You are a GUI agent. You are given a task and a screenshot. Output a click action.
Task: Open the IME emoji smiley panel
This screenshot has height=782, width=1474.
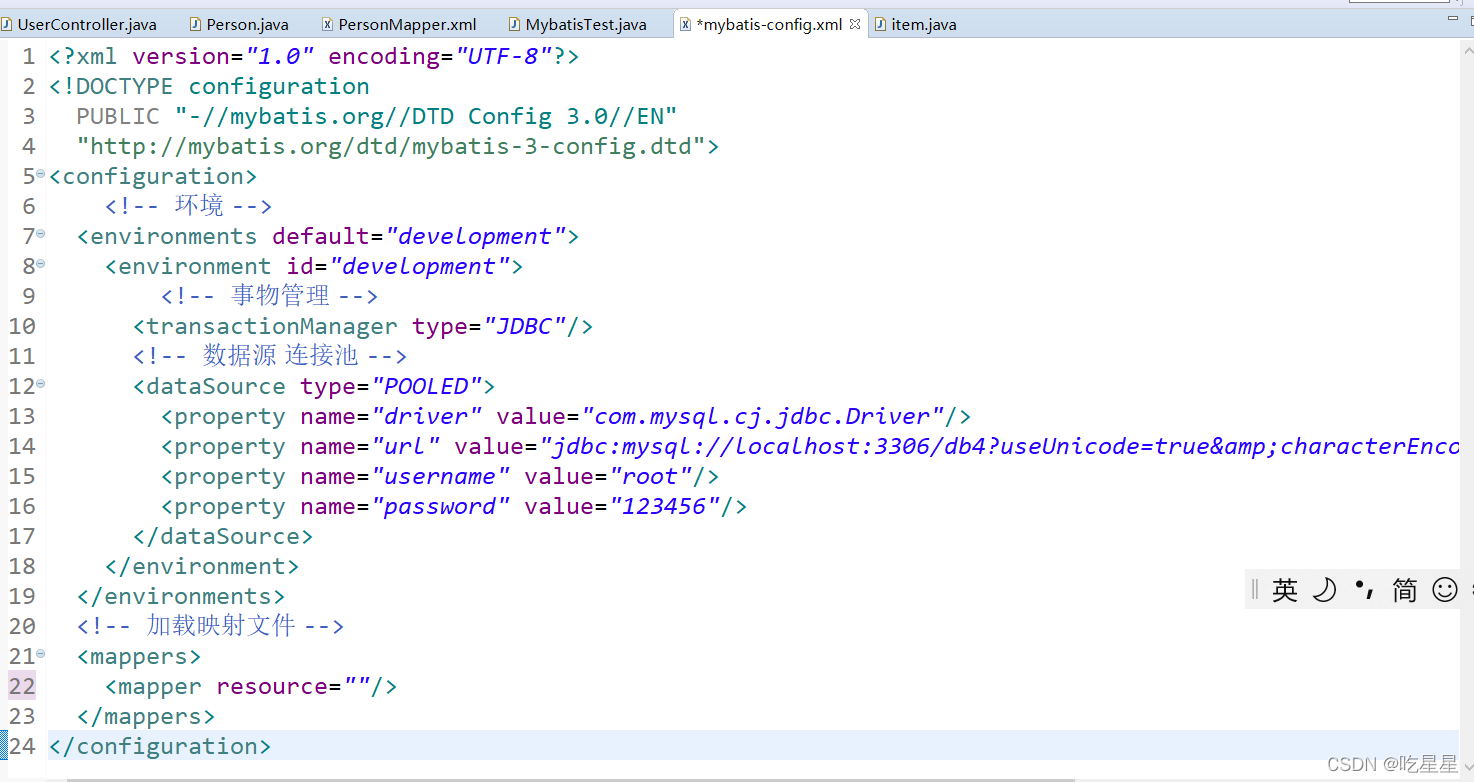[x=1445, y=590]
